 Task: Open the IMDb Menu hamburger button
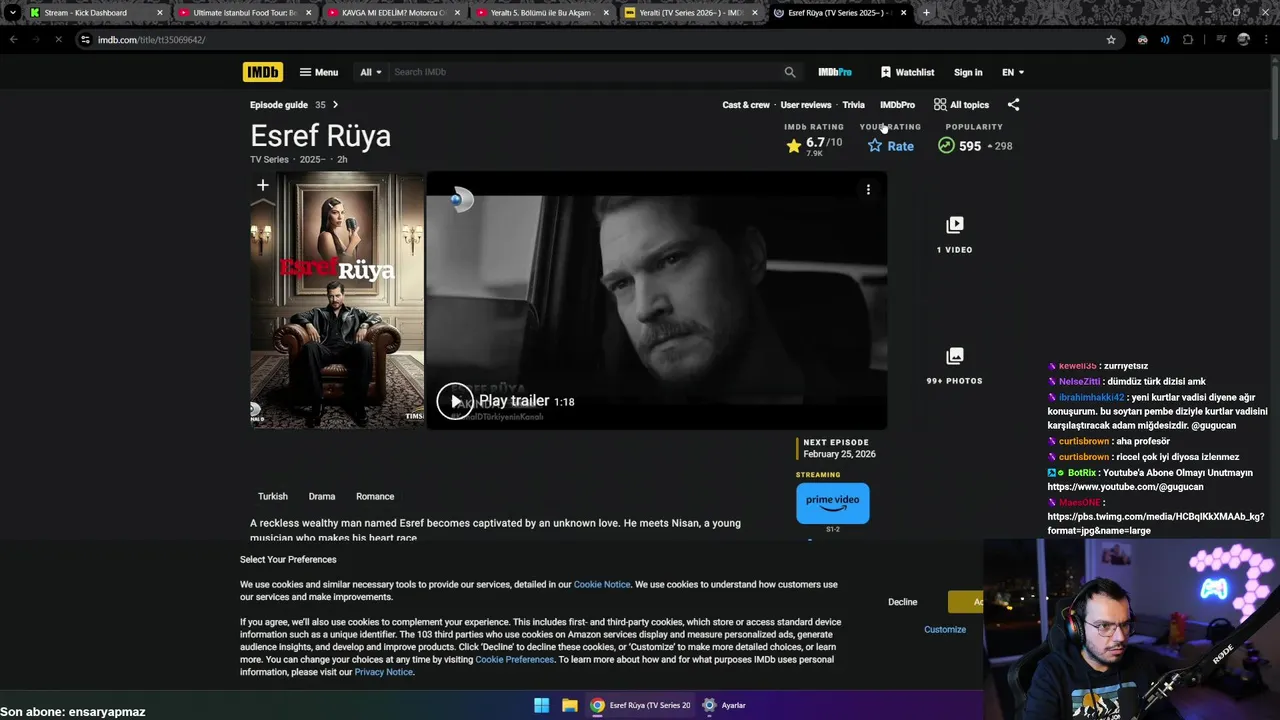coord(319,72)
